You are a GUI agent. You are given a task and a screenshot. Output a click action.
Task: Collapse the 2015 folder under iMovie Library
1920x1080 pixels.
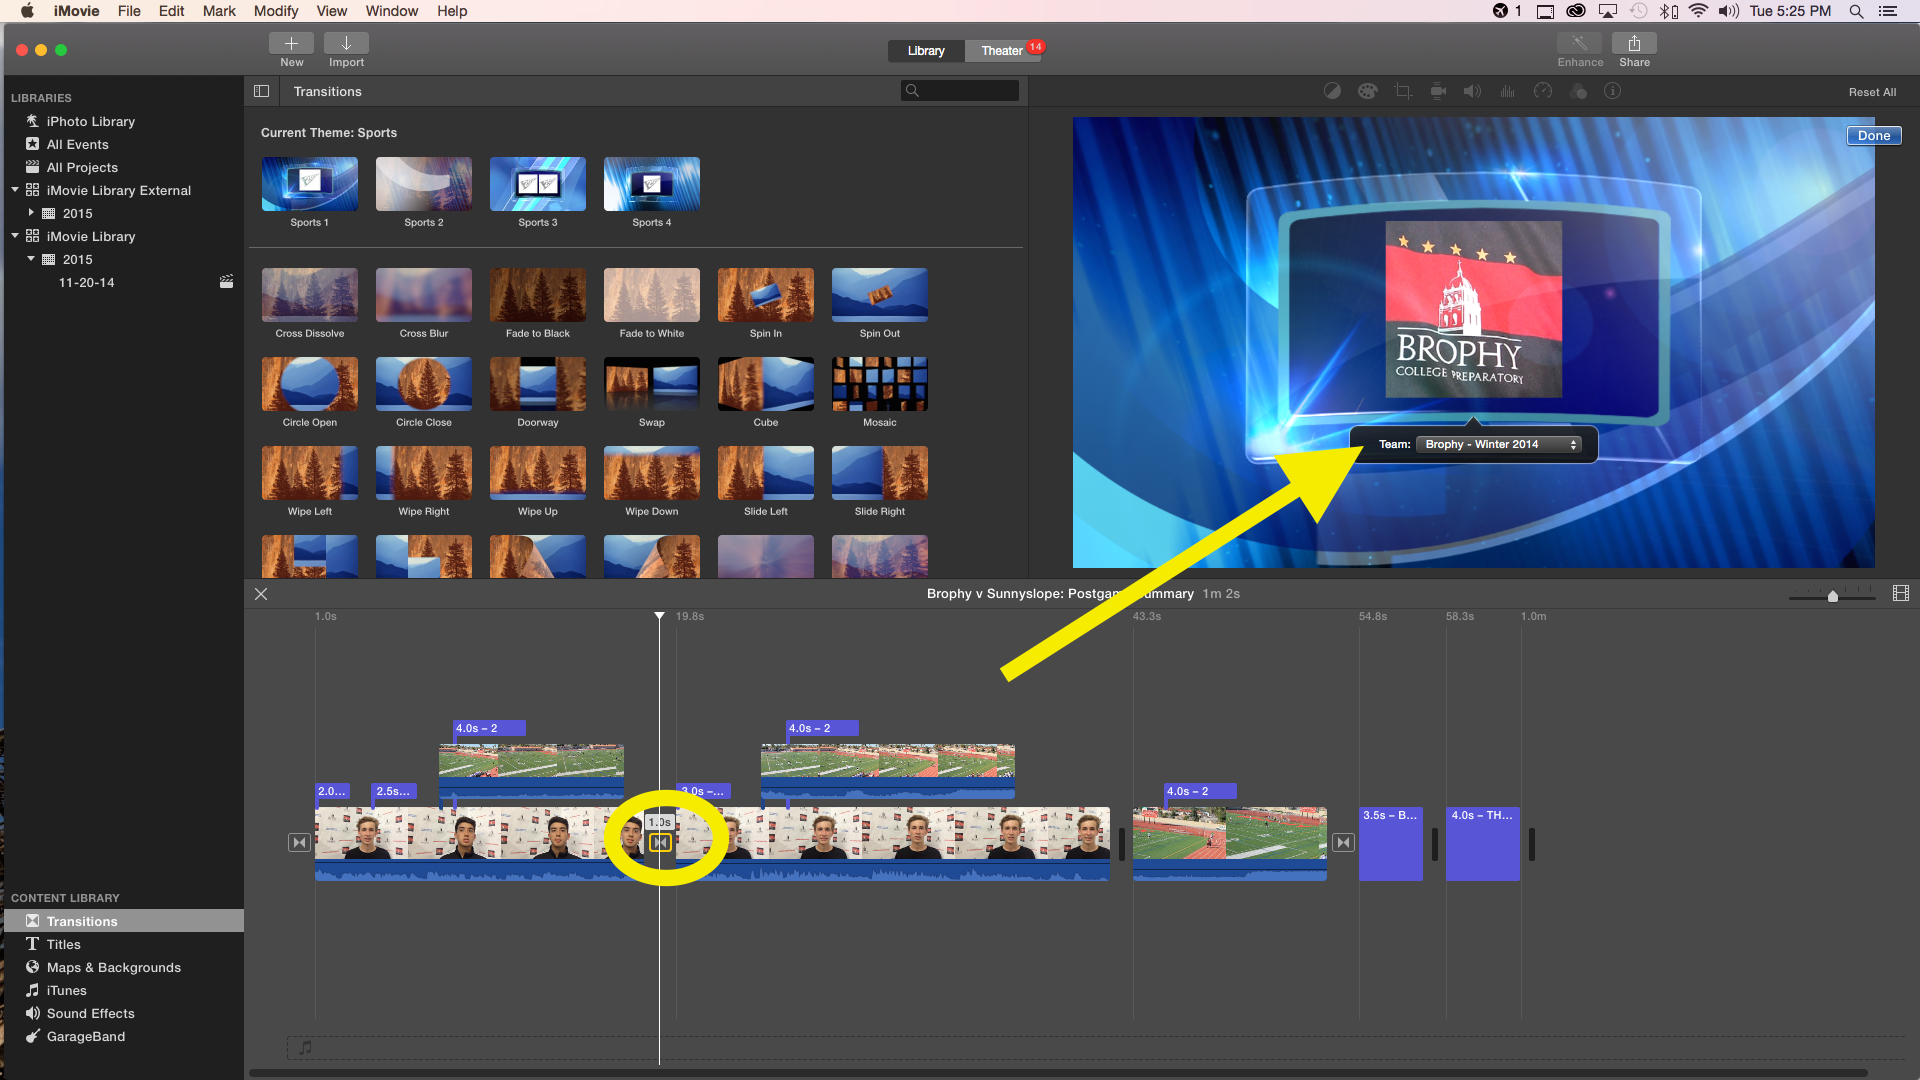(x=31, y=258)
